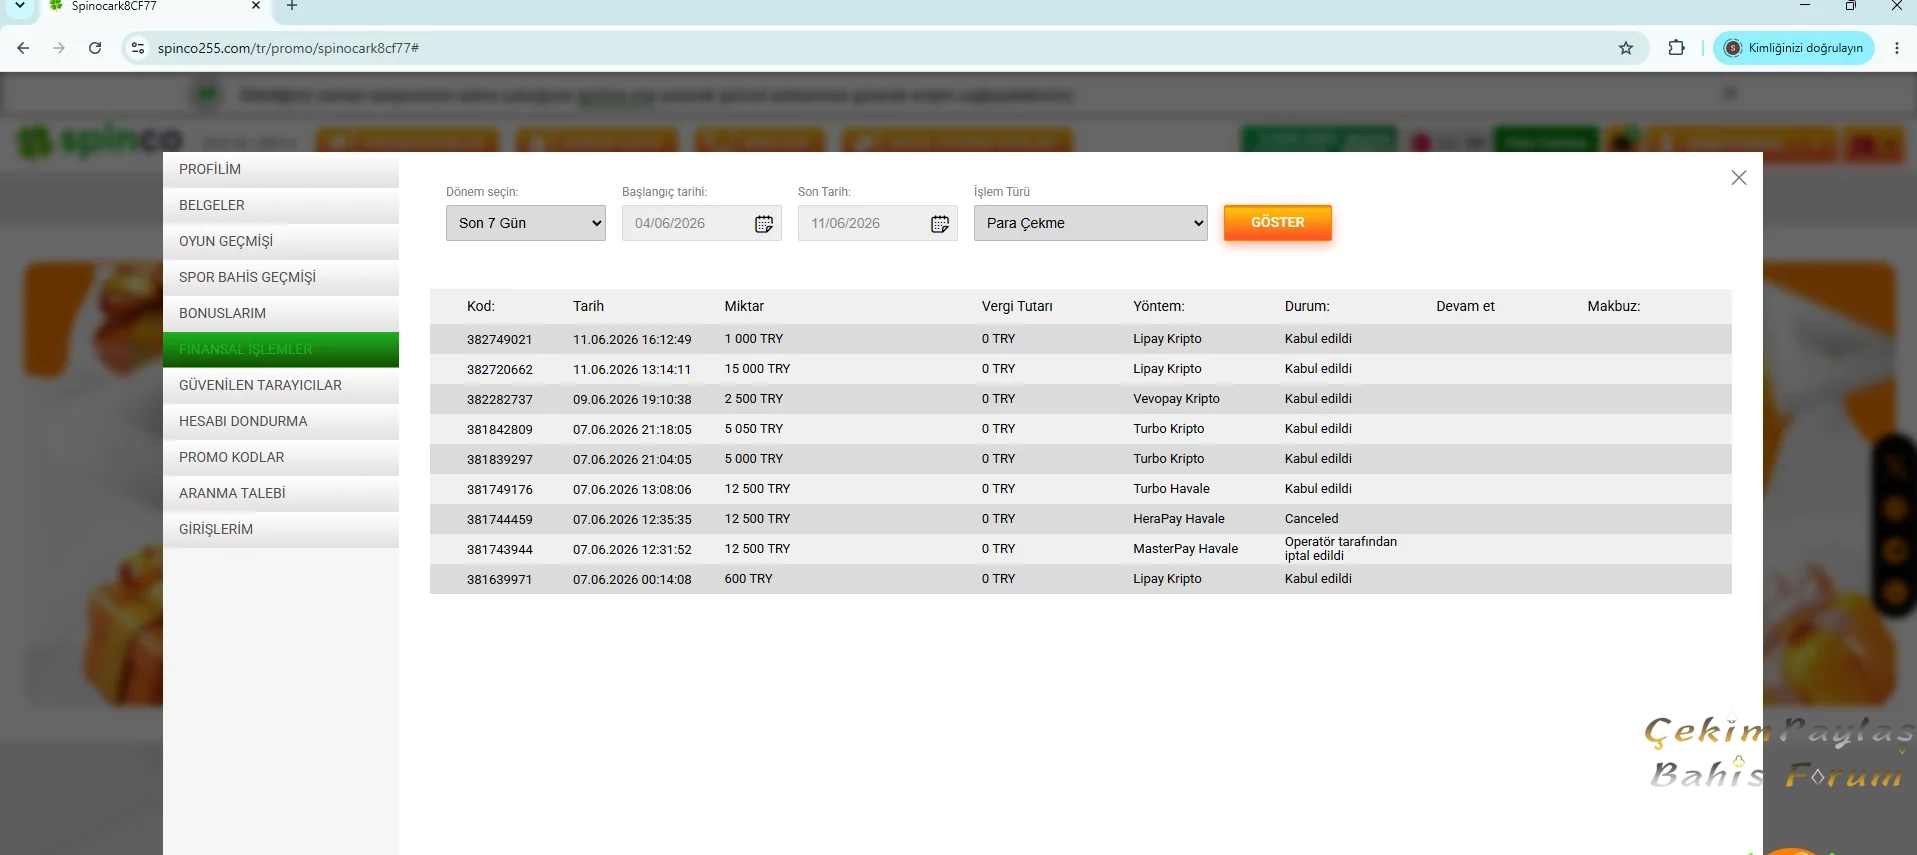
Task: Open BONUSLARIM in the sidebar
Action: 281,313
